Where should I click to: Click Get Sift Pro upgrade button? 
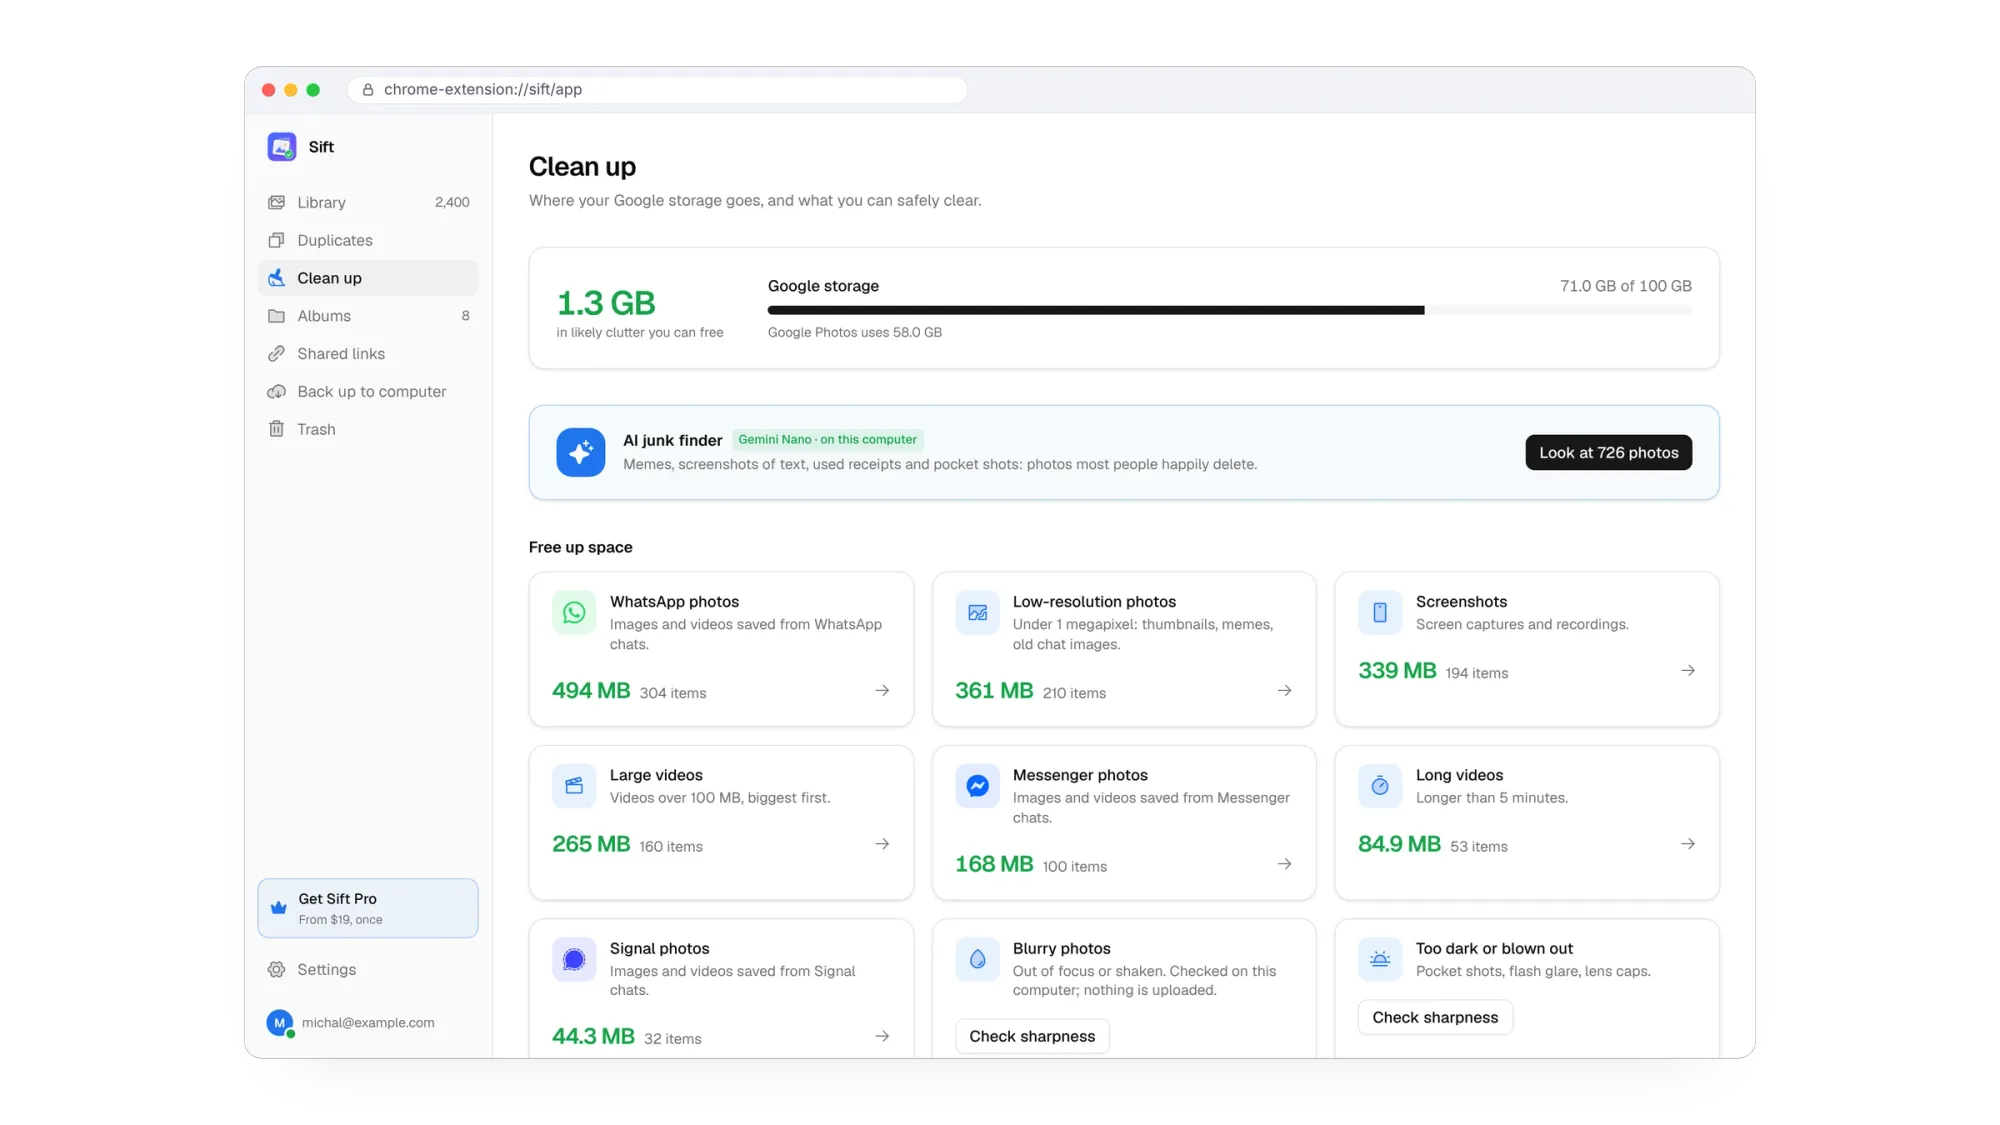pos(368,909)
